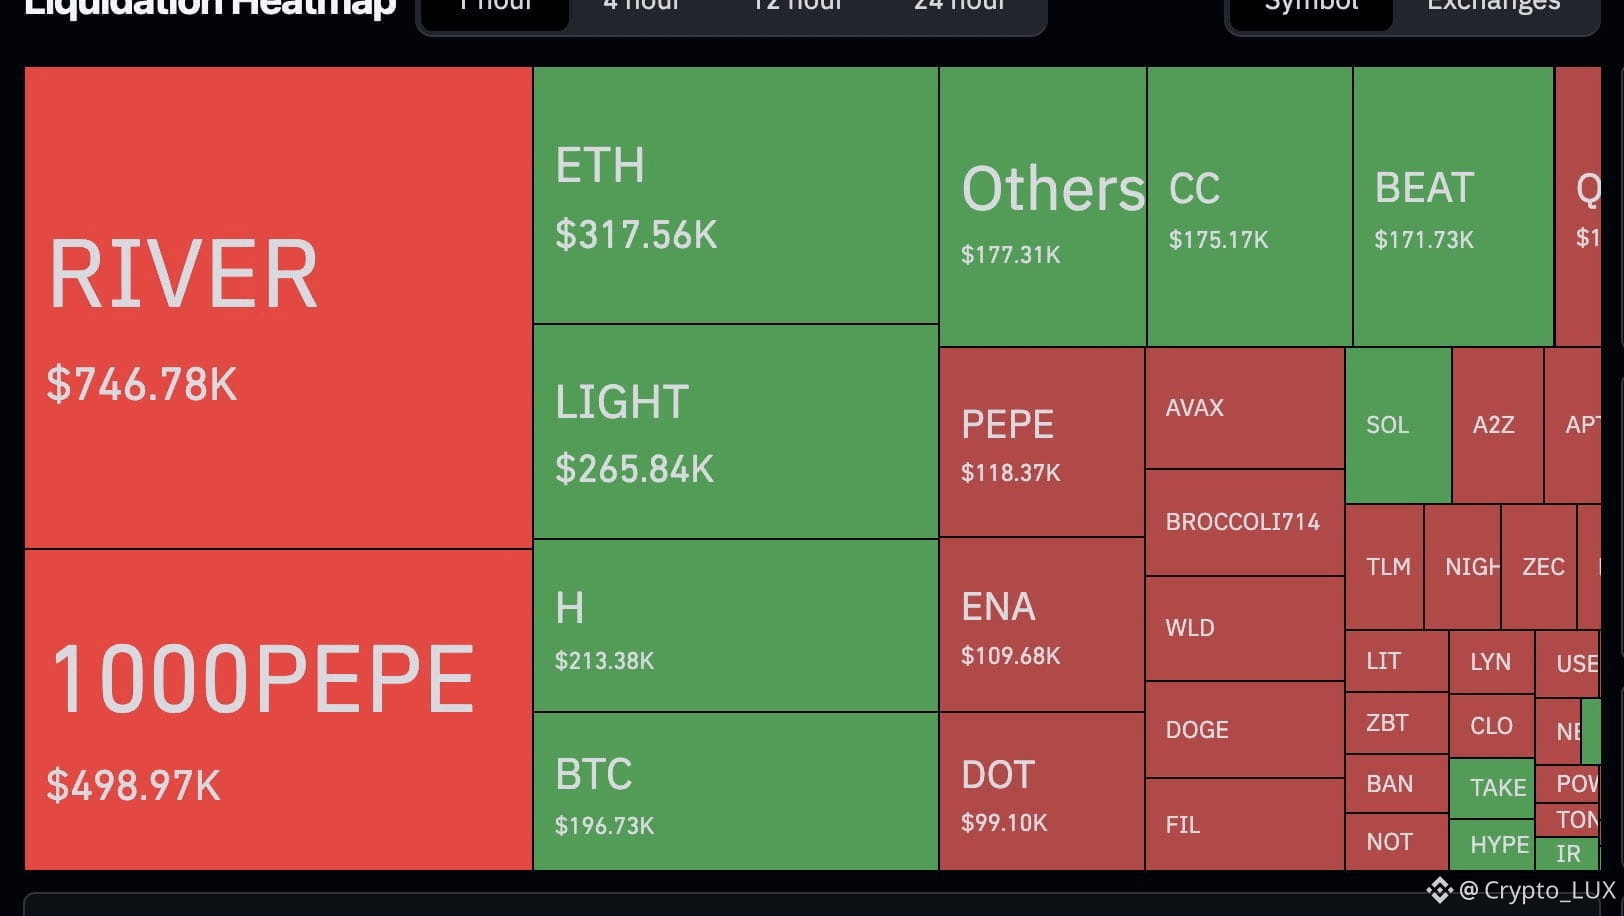Click the CC $175.17K block
This screenshot has width=1624, height=916.
pos(1250,207)
